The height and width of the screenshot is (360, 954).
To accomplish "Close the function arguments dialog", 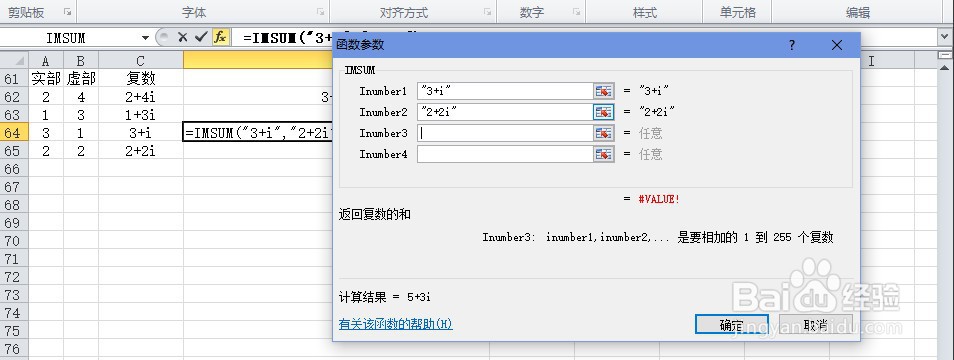I will click(837, 45).
